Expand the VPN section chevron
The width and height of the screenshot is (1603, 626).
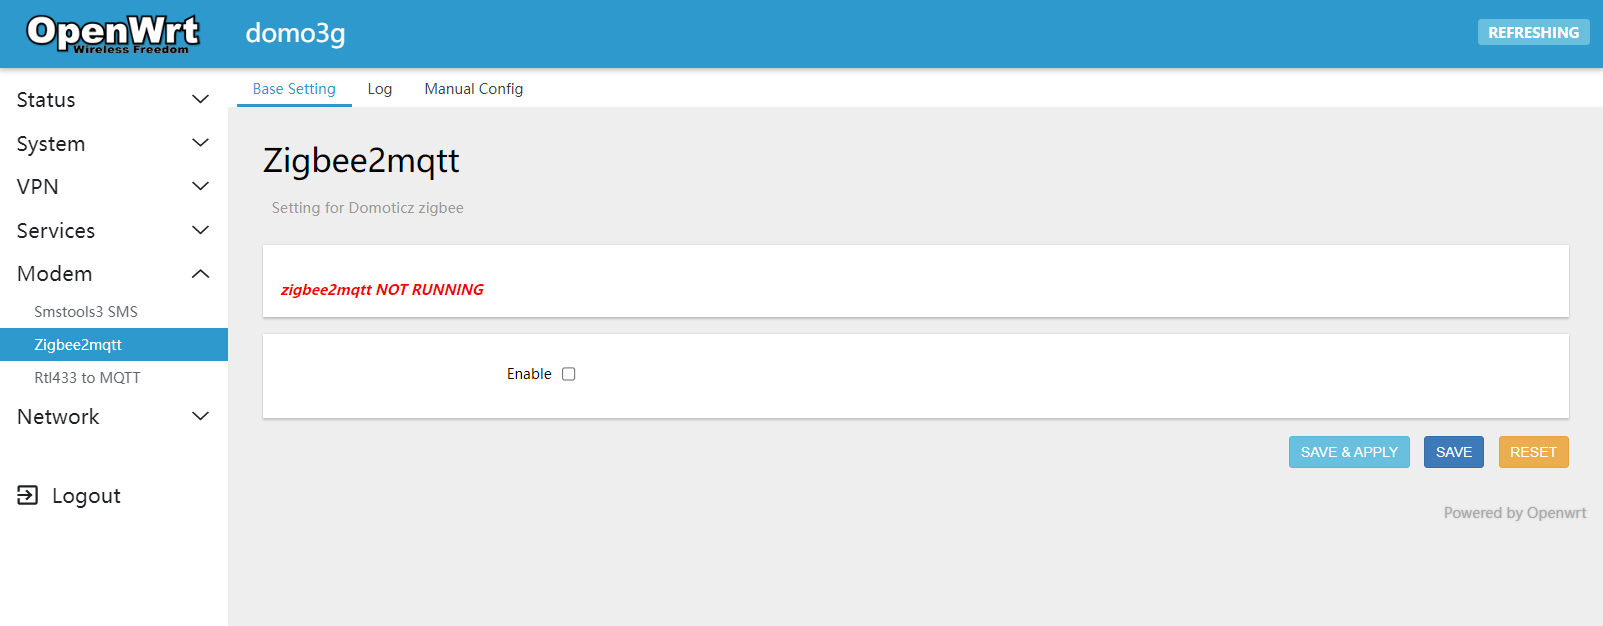(200, 186)
